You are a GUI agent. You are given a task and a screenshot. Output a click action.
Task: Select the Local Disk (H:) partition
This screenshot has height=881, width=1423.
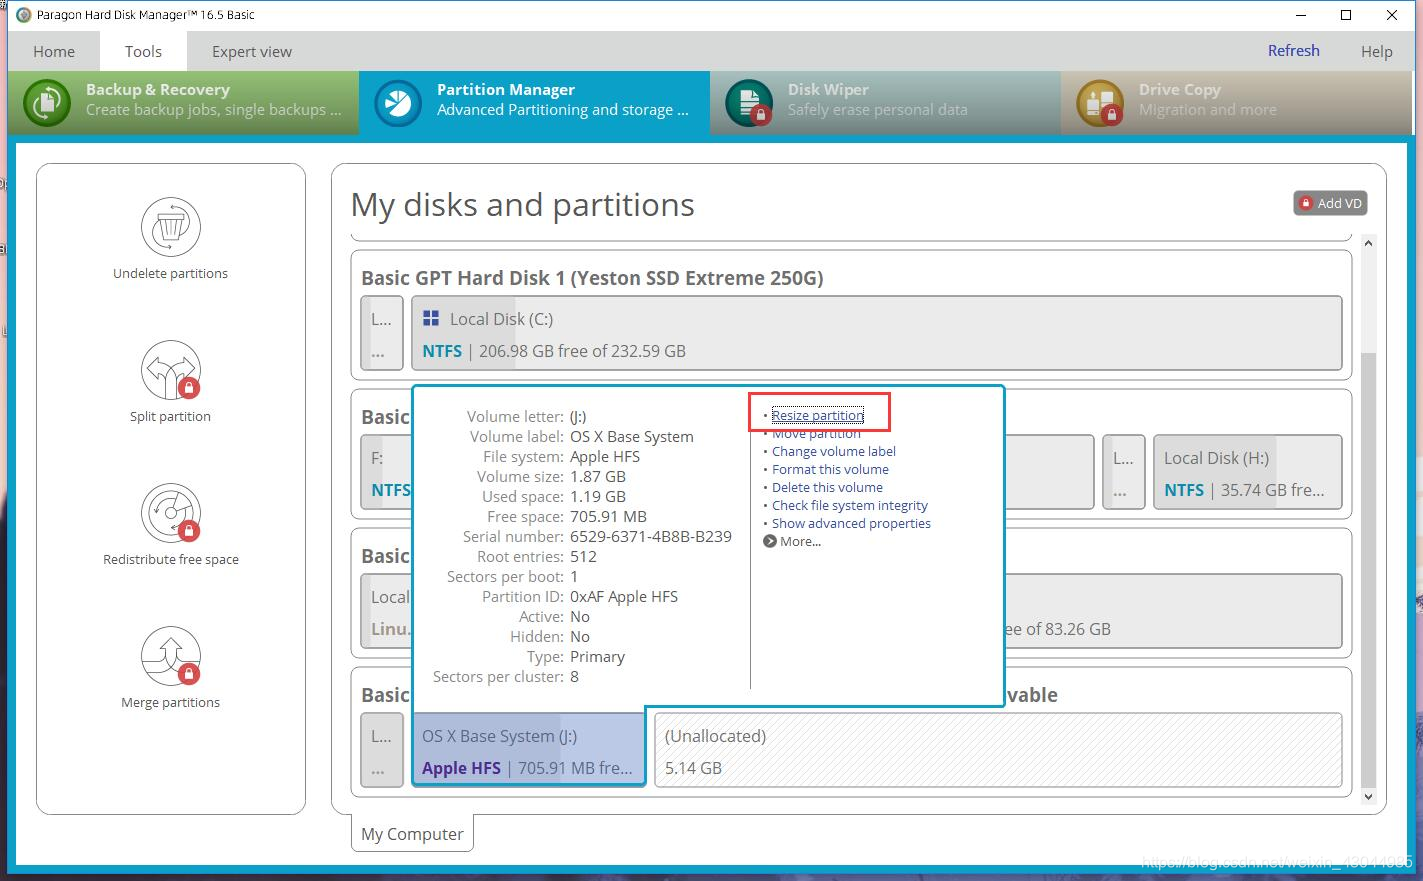[x=1247, y=473]
